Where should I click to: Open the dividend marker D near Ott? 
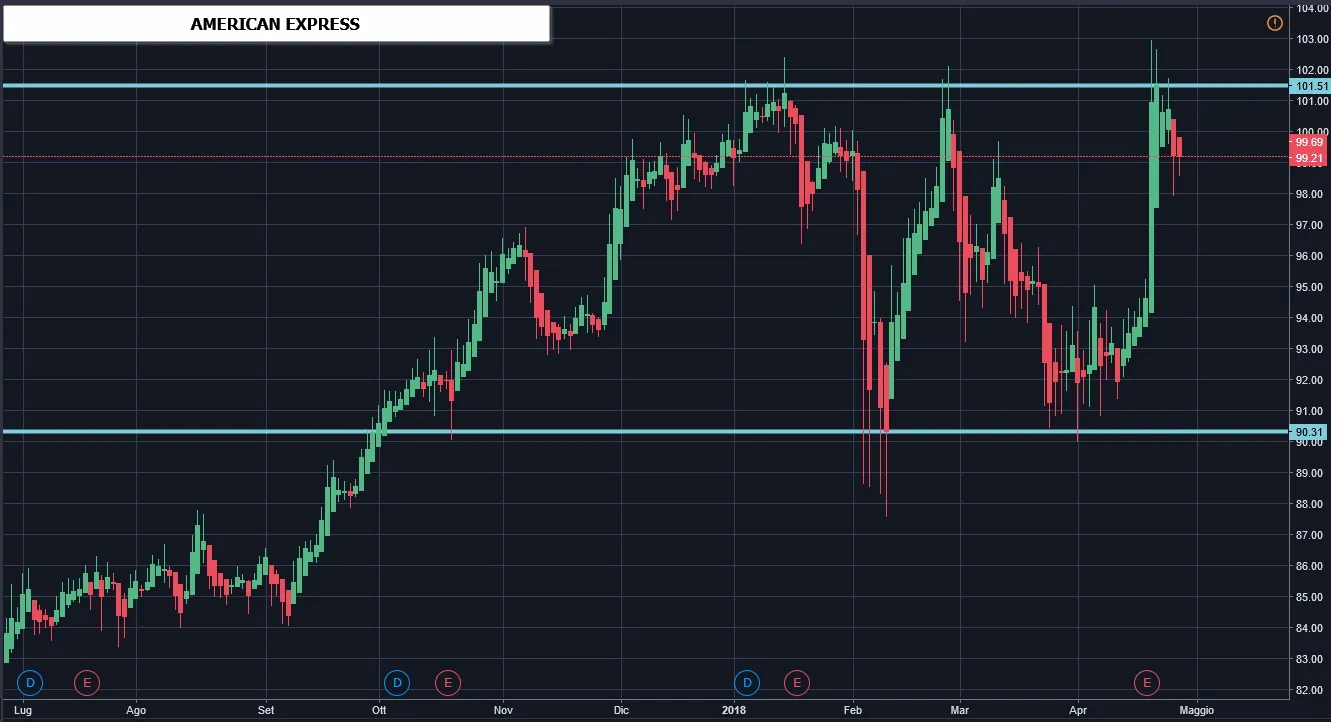point(397,683)
